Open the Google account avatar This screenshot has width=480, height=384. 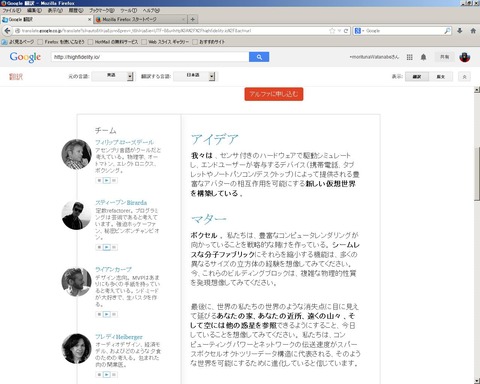(x=464, y=57)
